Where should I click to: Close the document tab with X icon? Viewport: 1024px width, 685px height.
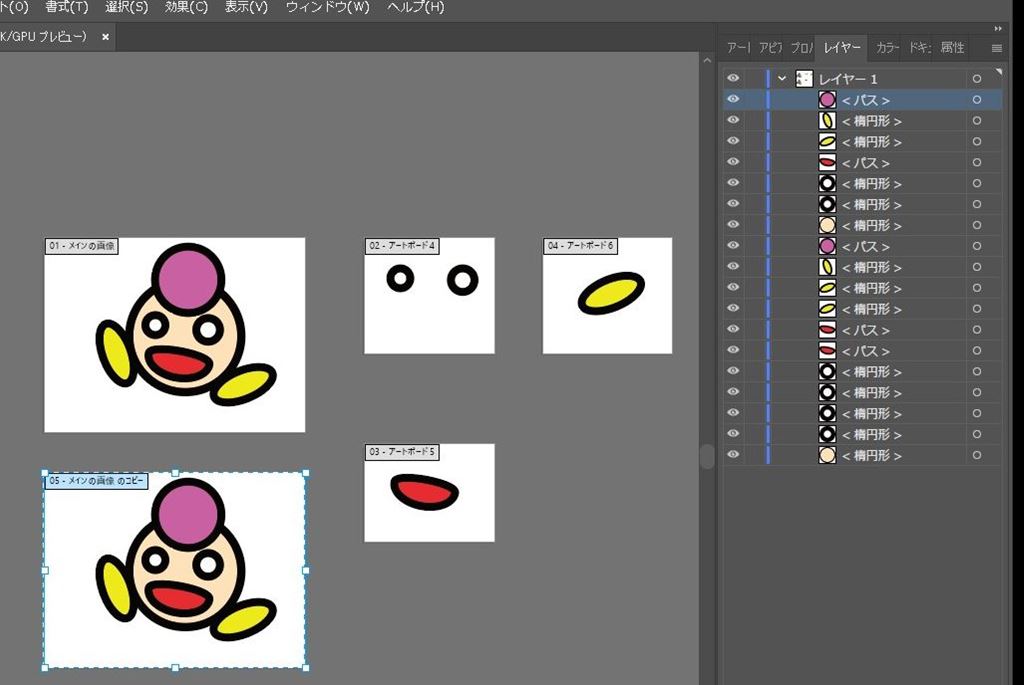click(106, 37)
